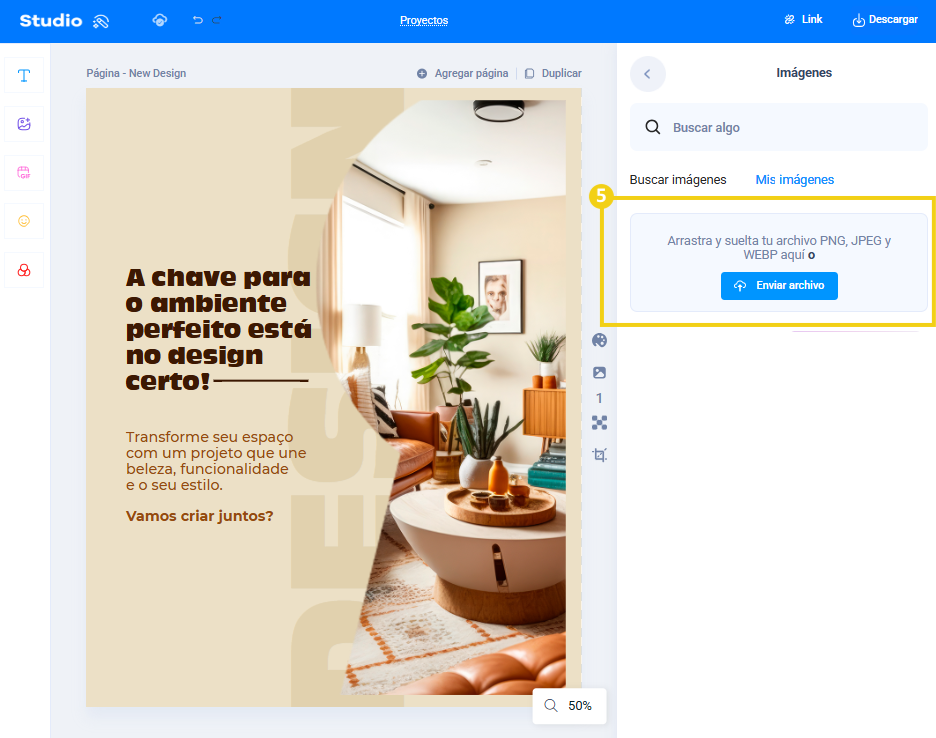Viewport: 936px width, 738px height.
Task: Click Duplicar page button
Action: (x=553, y=73)
